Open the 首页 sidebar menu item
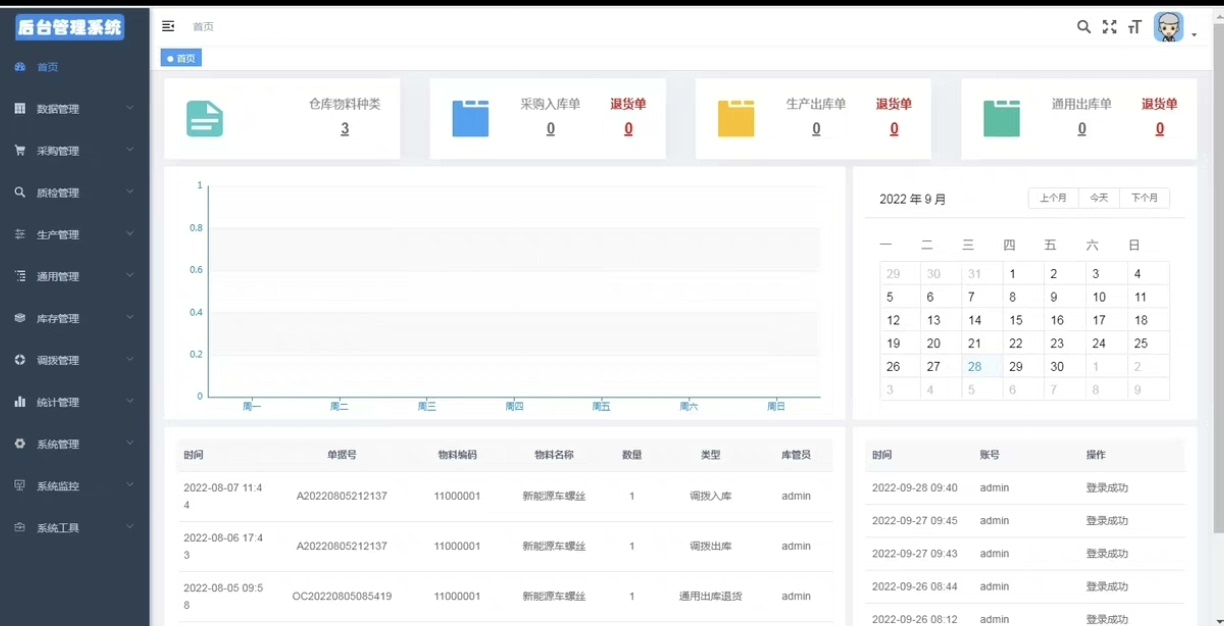The width and height of the screenshot is (1224, 626). [75, 67]
